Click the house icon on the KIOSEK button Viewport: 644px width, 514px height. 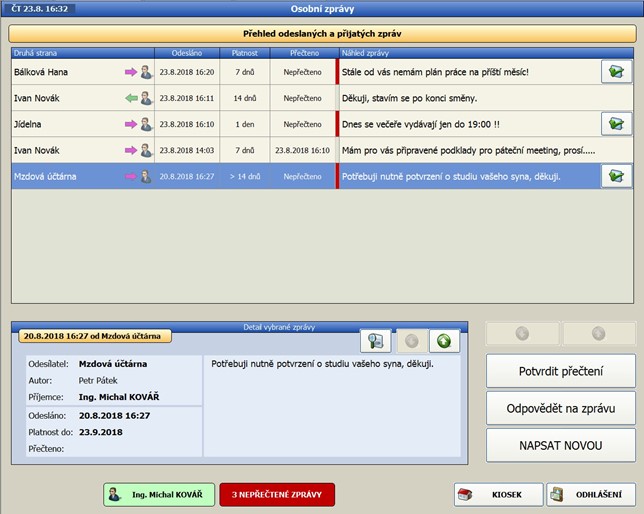pyautogui.click(x=465, y=494)
